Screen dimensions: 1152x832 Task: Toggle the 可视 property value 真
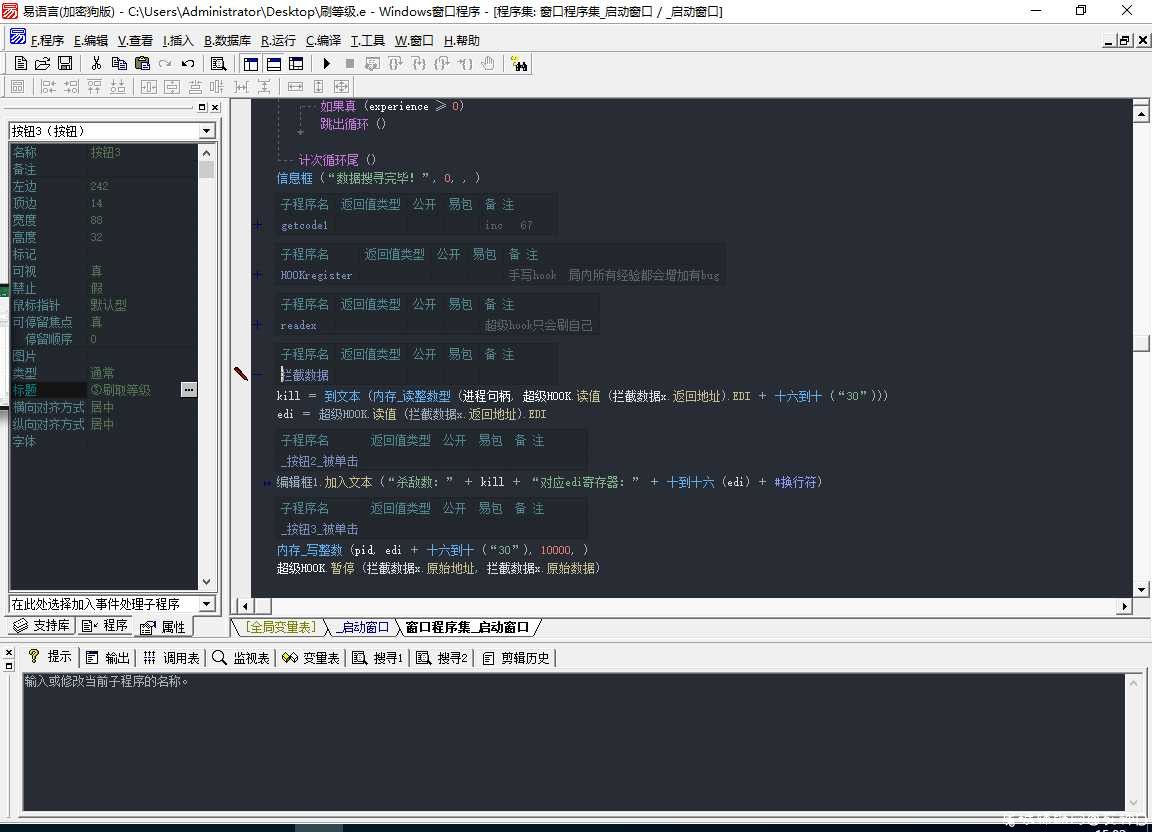[x=141, y=271]
